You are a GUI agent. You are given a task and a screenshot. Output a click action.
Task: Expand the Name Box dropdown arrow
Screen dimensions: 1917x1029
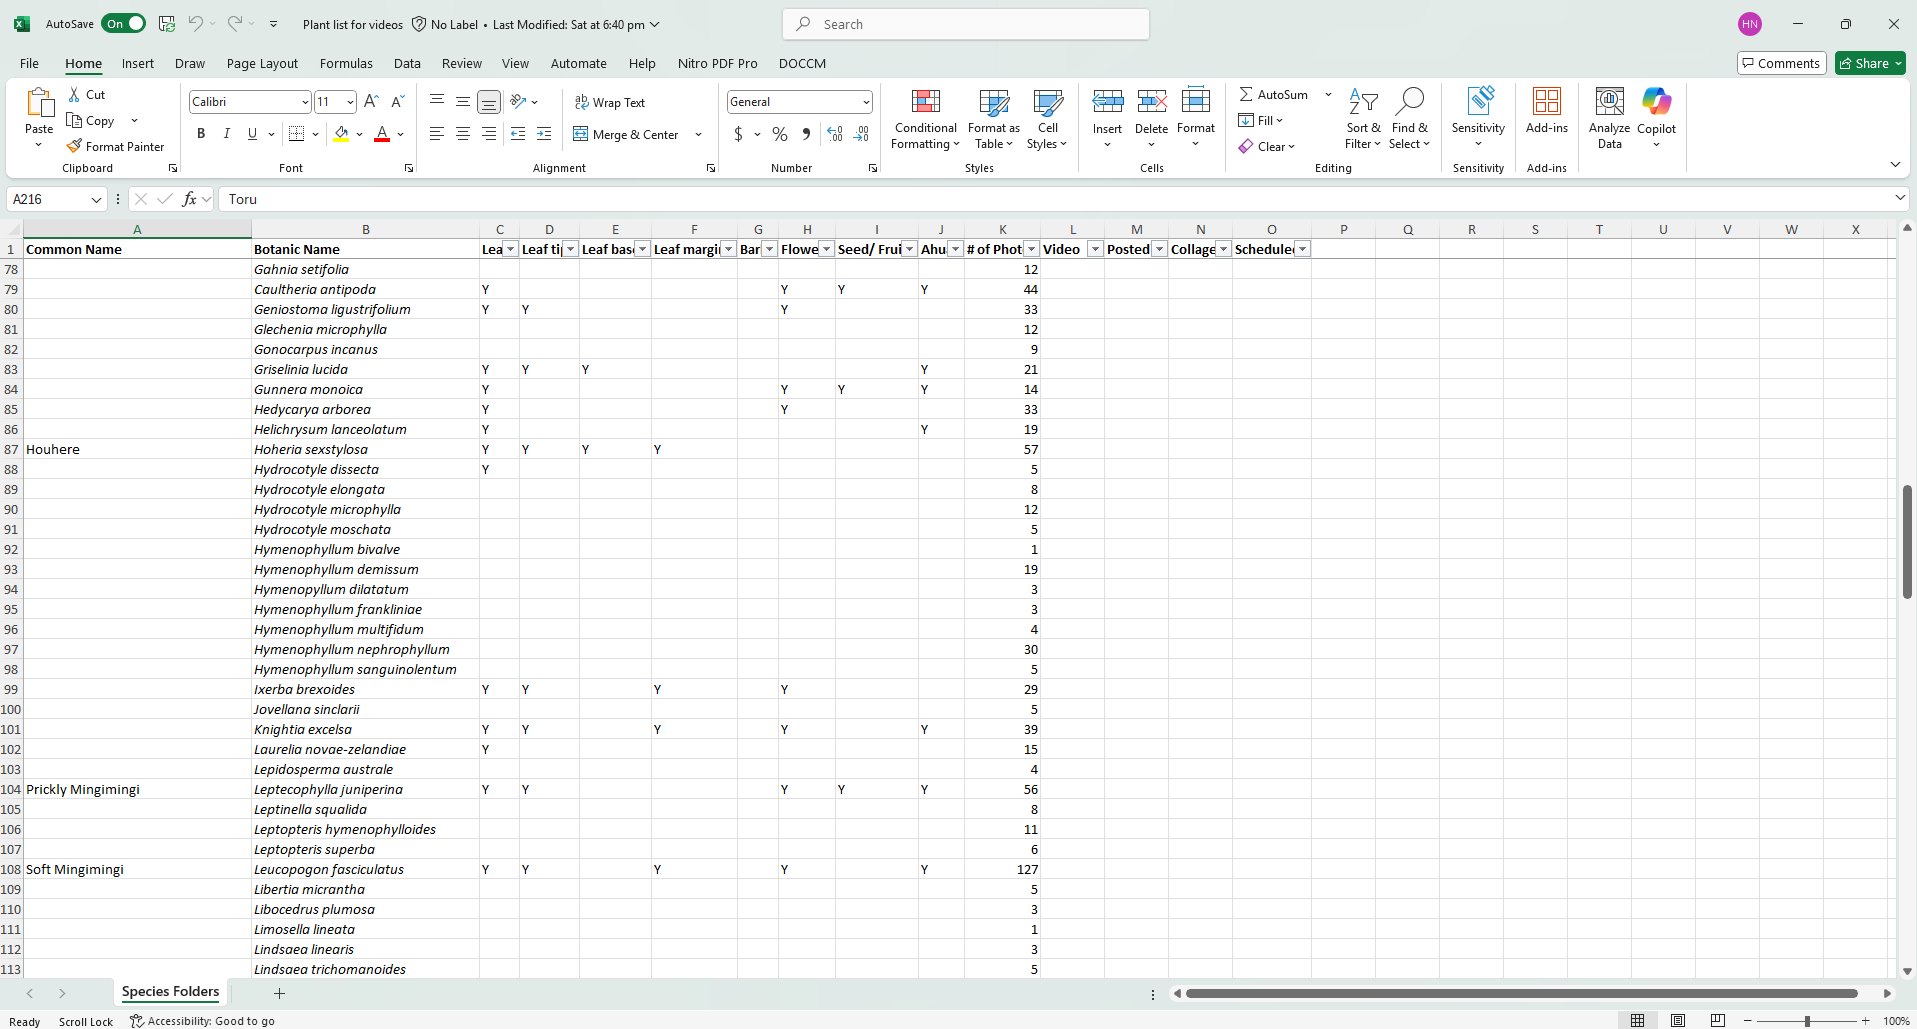[96, 199]
